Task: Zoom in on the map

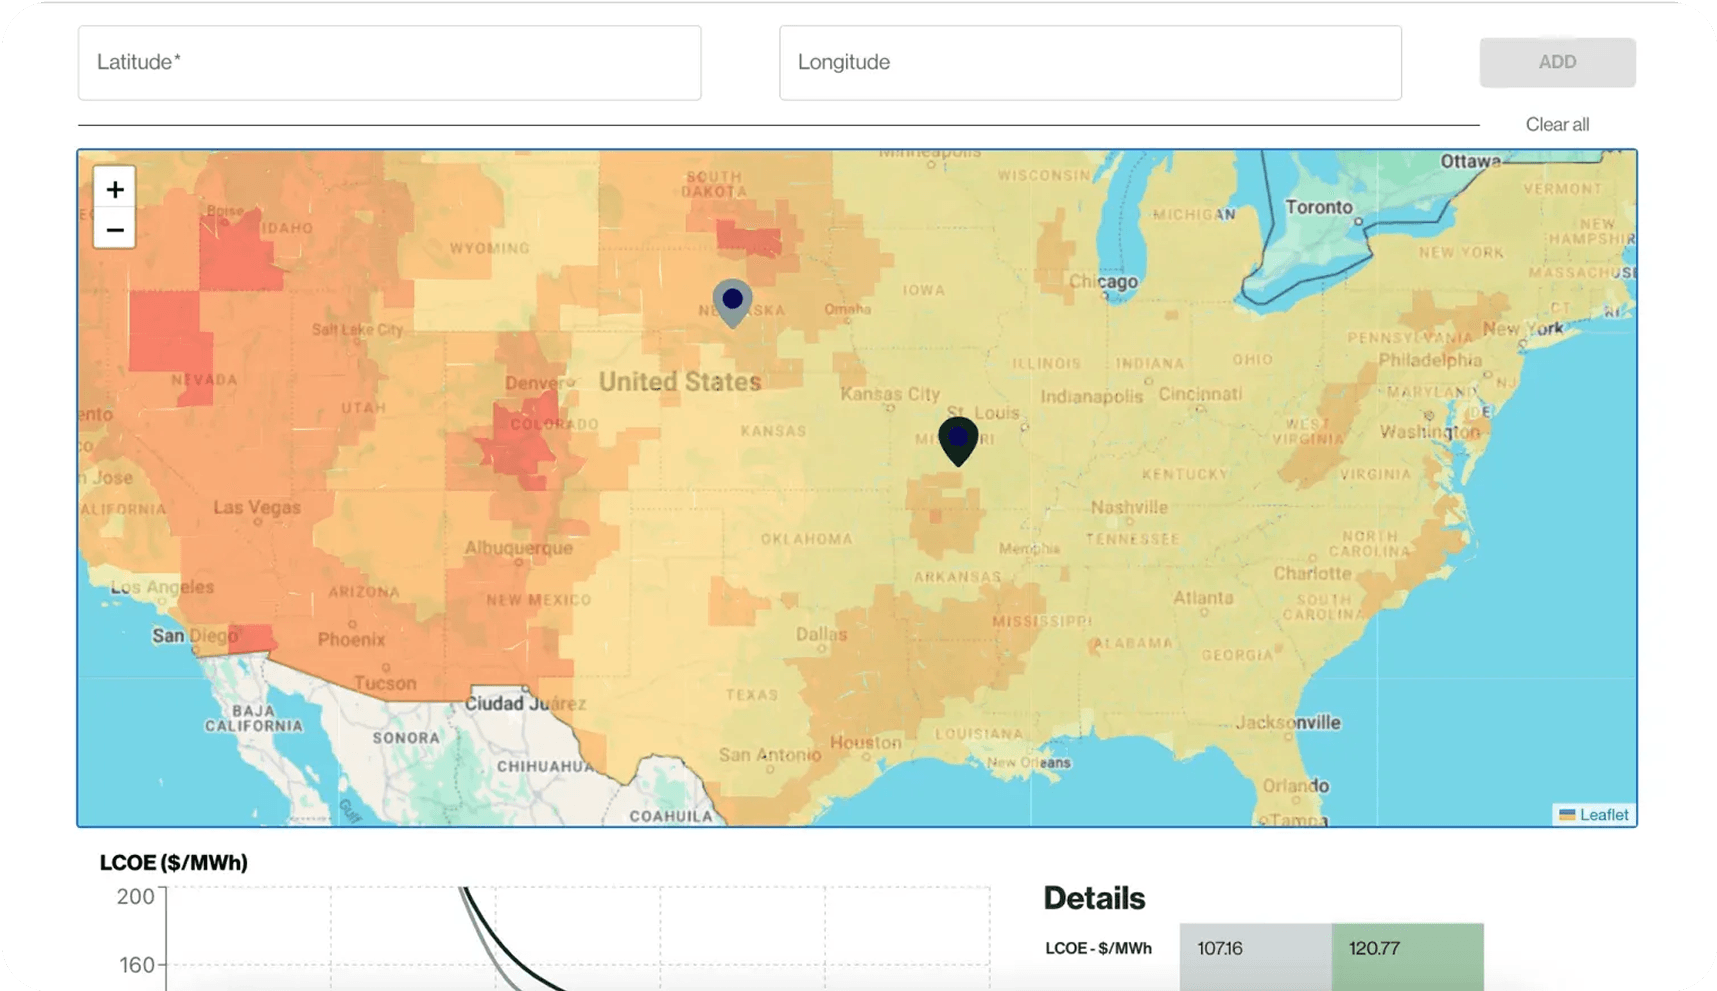Action: coord(115,189)
